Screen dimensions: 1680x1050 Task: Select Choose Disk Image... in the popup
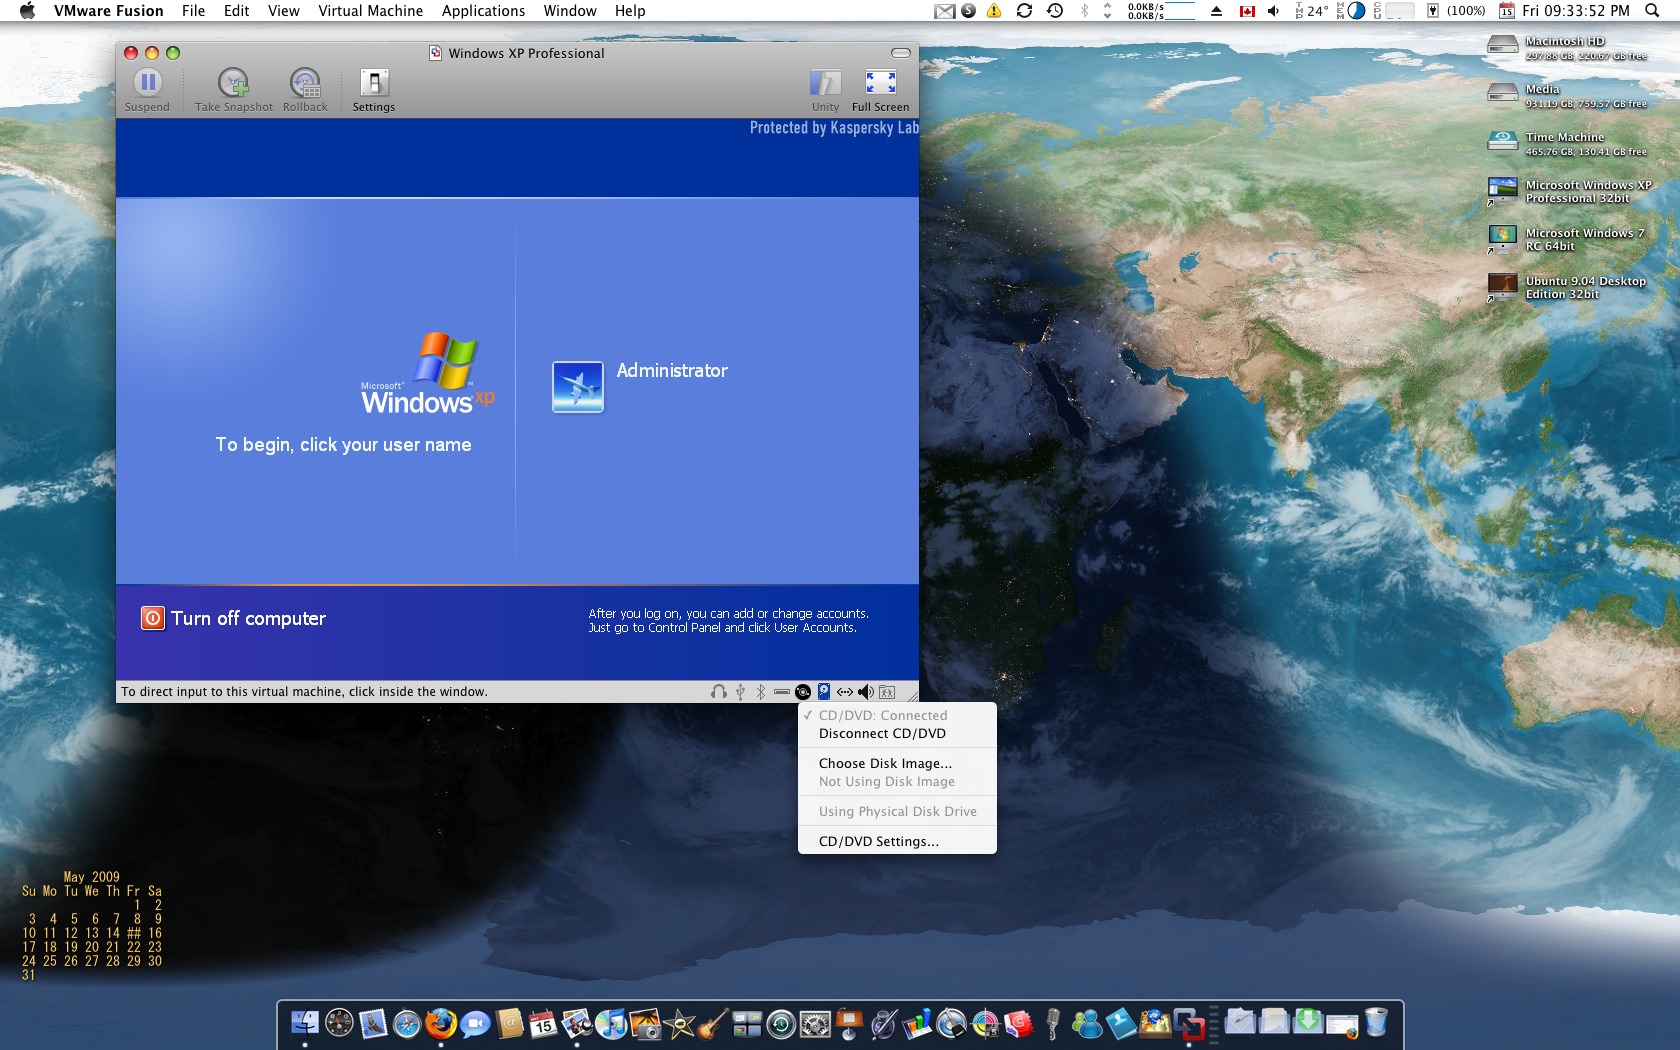click(x=897, y=764)
